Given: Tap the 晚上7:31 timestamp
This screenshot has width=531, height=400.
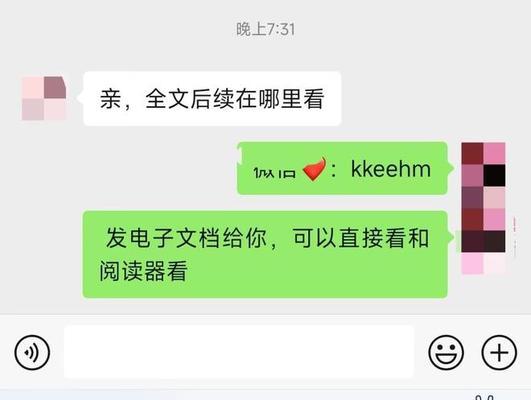Looking at the screenshot, I should tap(266, 29).
